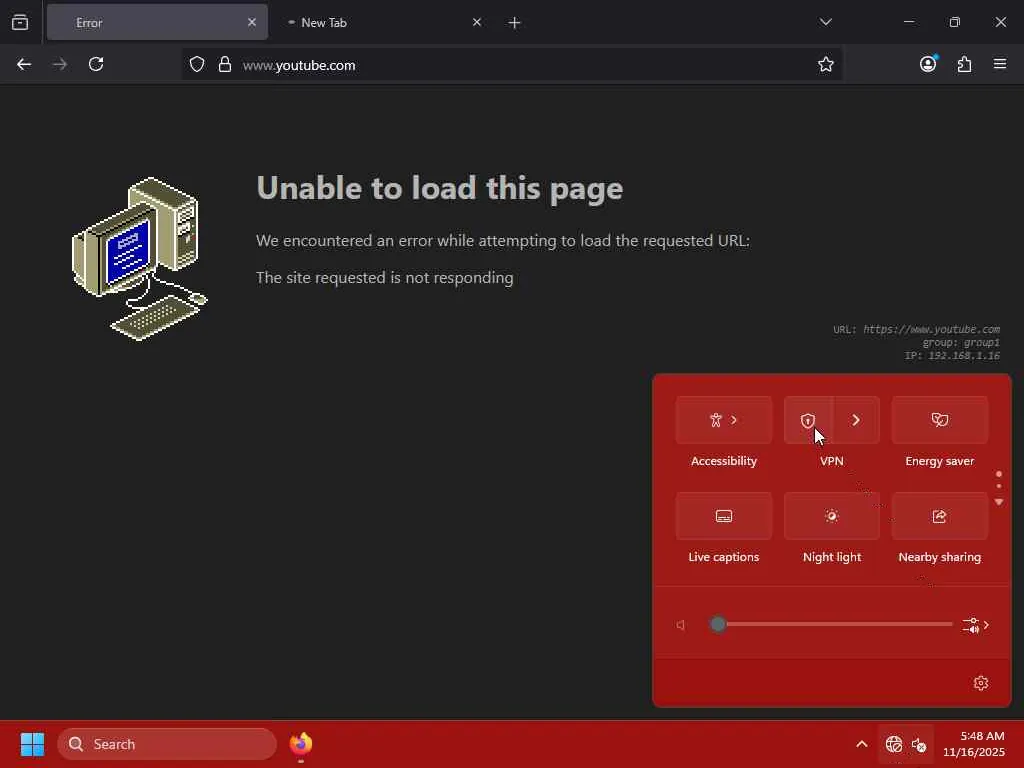Viewport: 1024px width, 768px height.
Task: Click the network globe icon in the tray
Action: [894, 744]
